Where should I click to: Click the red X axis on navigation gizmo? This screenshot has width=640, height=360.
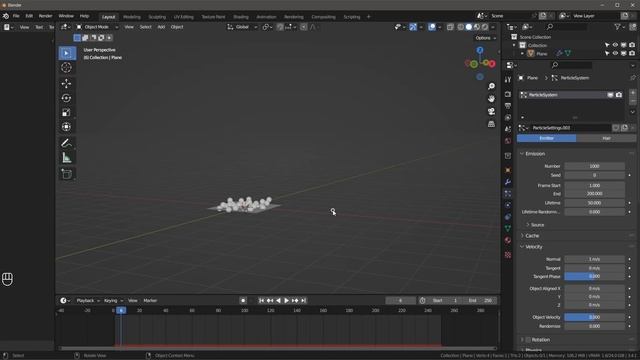tap(492, 64)
